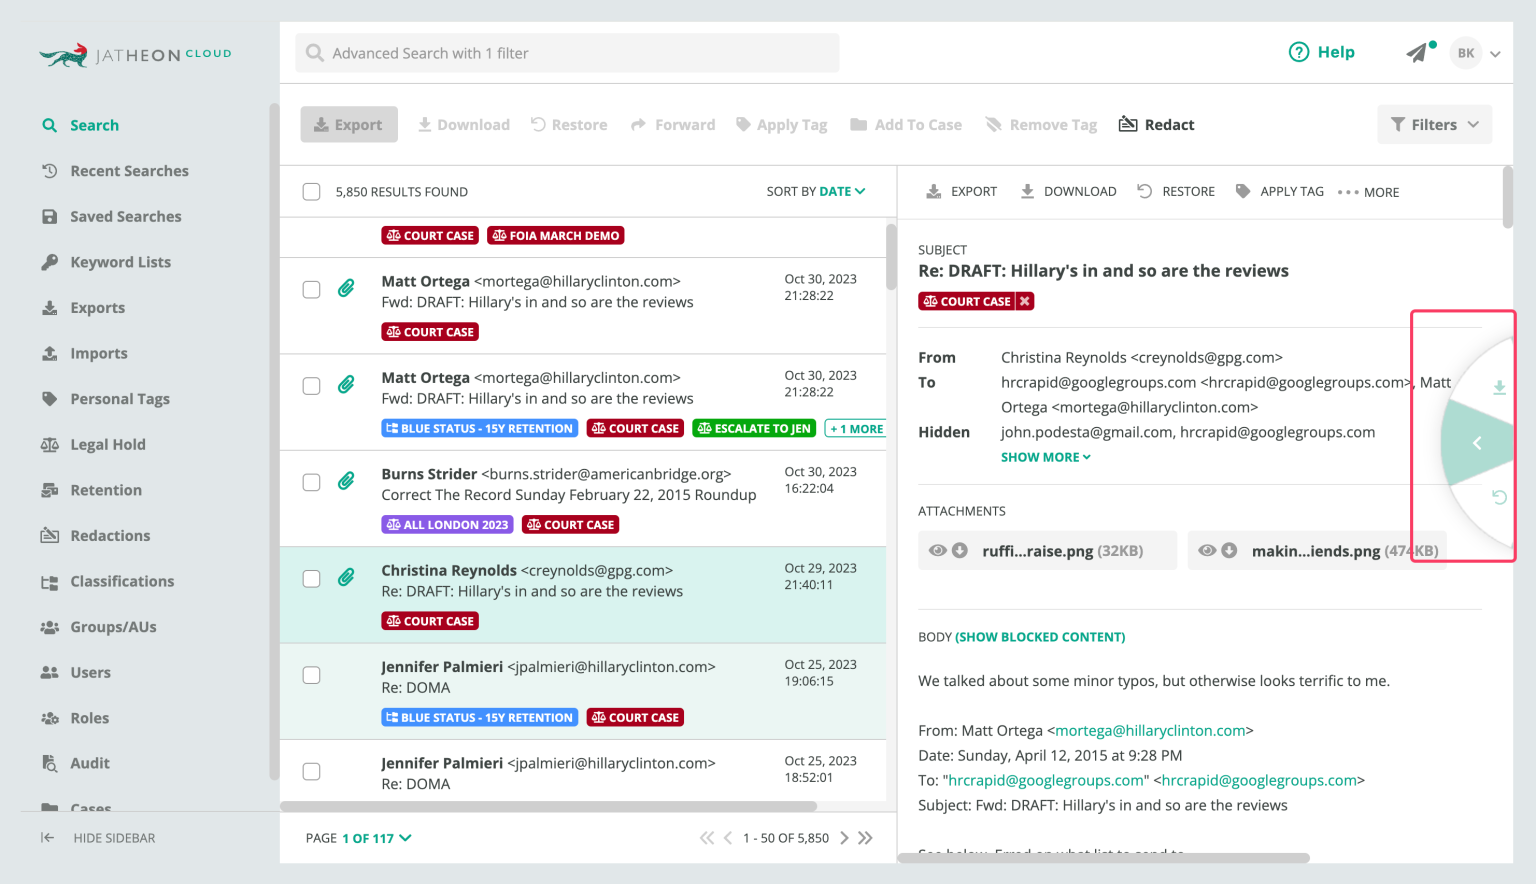The image size is (1536, 884).
Task: Preview the makin...iends.png attachment with the eye icon
Action: (1207, 549)
